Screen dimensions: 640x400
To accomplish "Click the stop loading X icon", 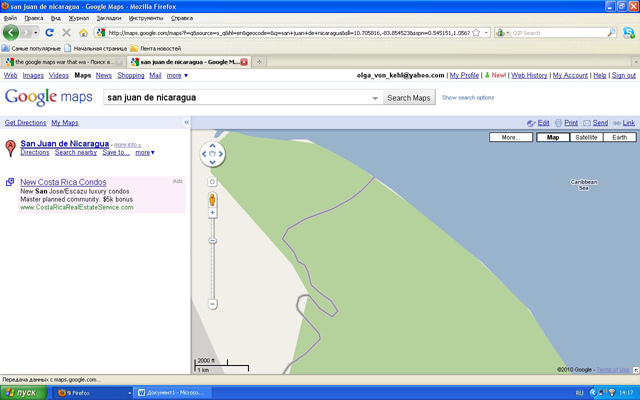I will click(x=66, y=33).
